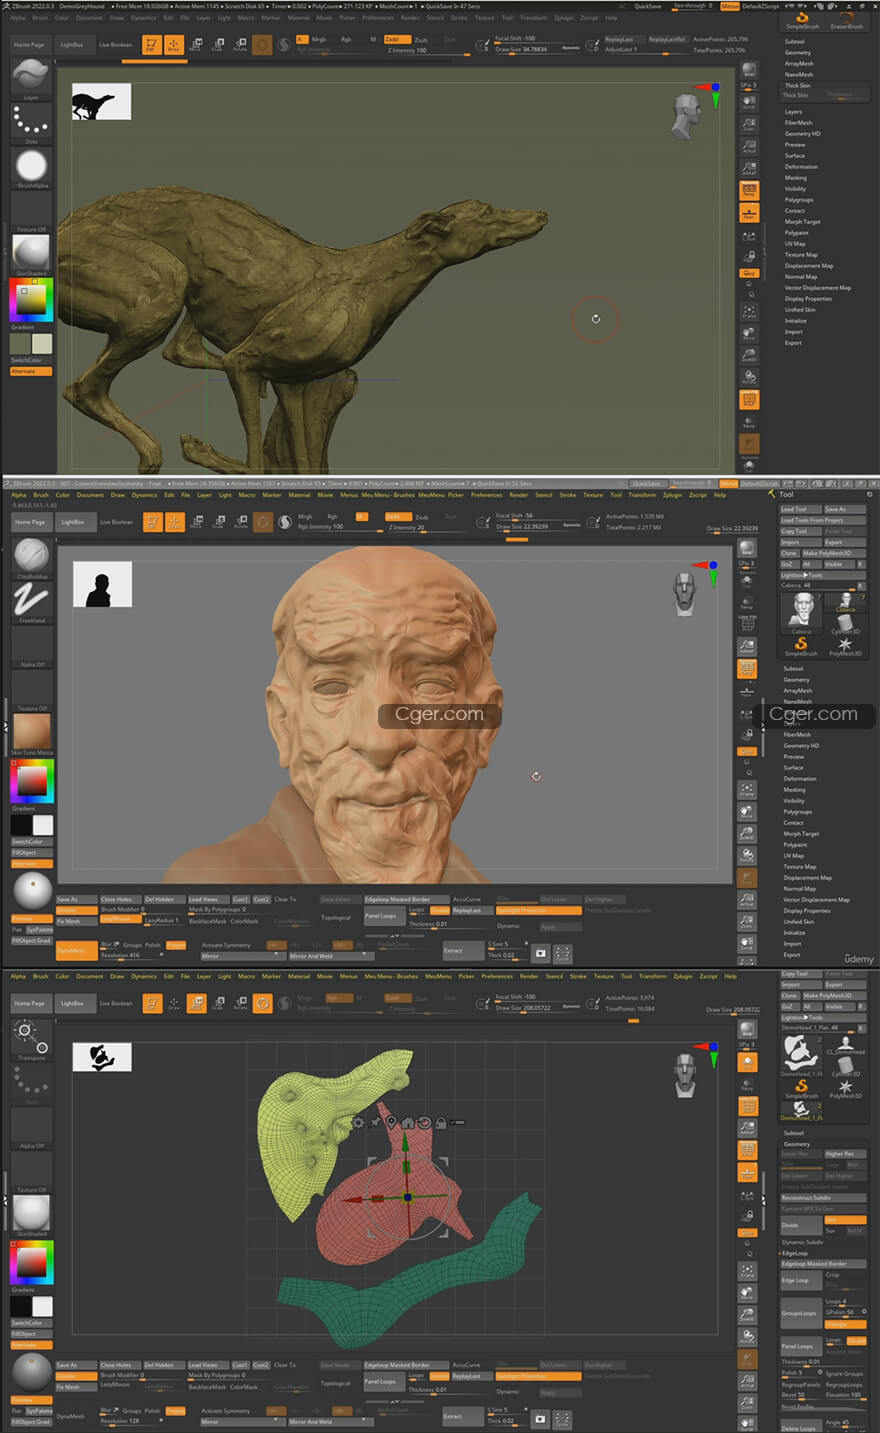Expand Dynamic Subdiv in DemoHead window

click(802, 1242)
